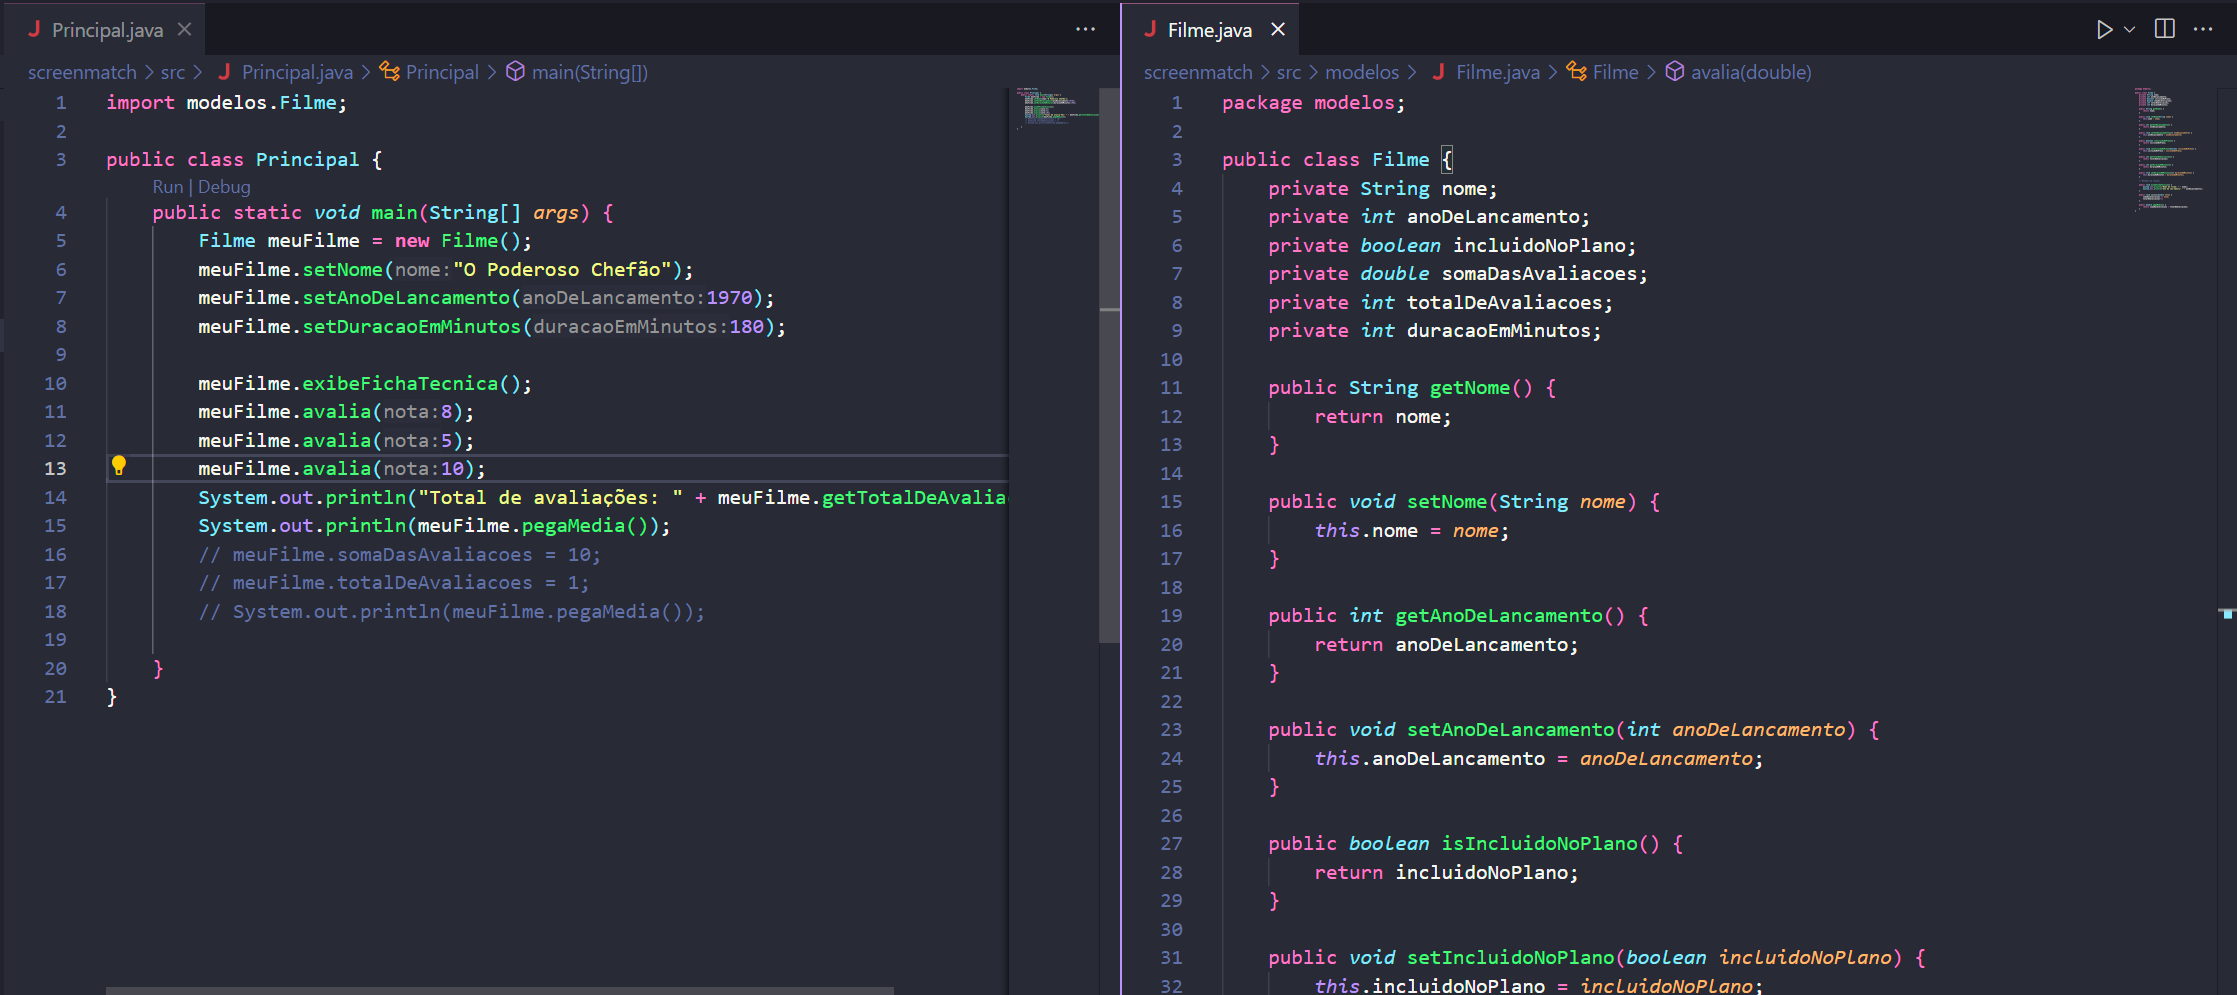The image size is (2237, 995).
Task: Click the Java icon in Filme.java breadcrumb
Action: pos(1438,71)
